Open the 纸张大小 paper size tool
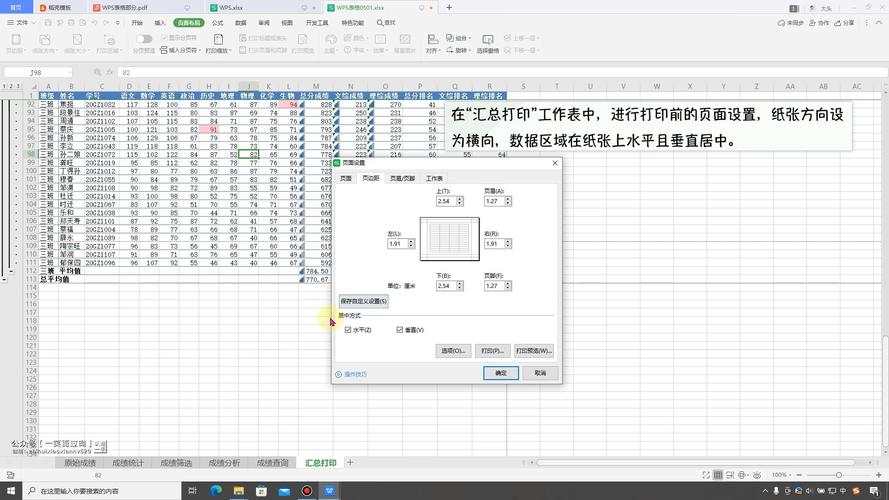This screenshot has width=889, height=500. (77, 43)
